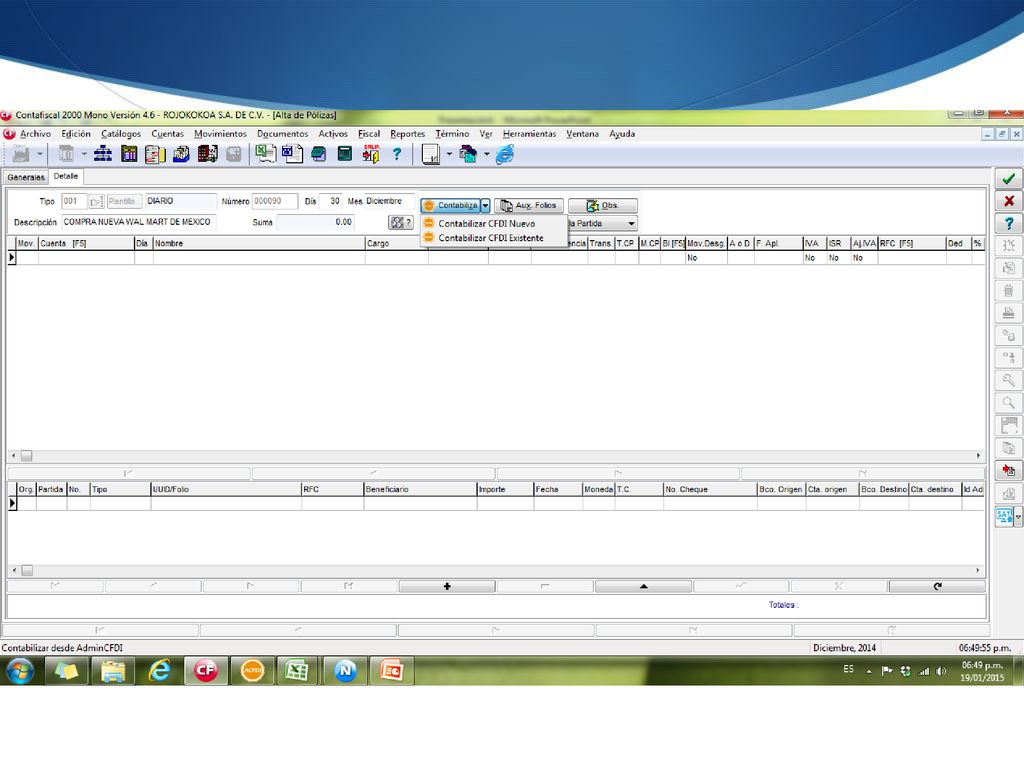Click the teal cash register toolbar icon
1024x768 pixels.
(319, 154)
